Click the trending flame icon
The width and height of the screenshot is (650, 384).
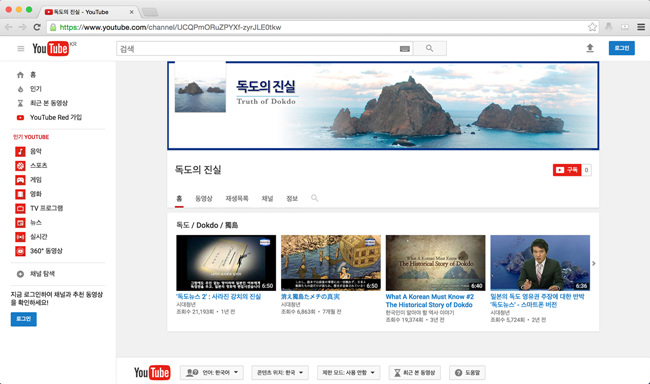[20, 89]
